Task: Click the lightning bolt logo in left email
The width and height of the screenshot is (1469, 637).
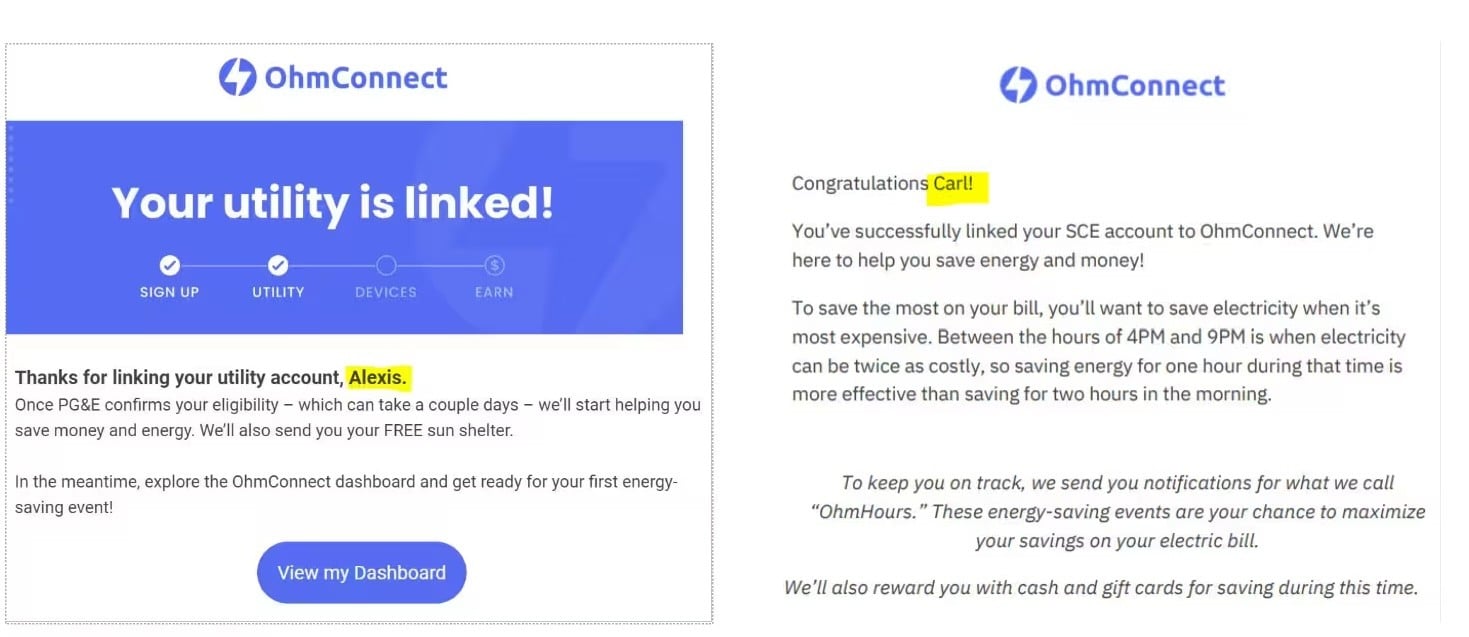Action: point(237,77)
